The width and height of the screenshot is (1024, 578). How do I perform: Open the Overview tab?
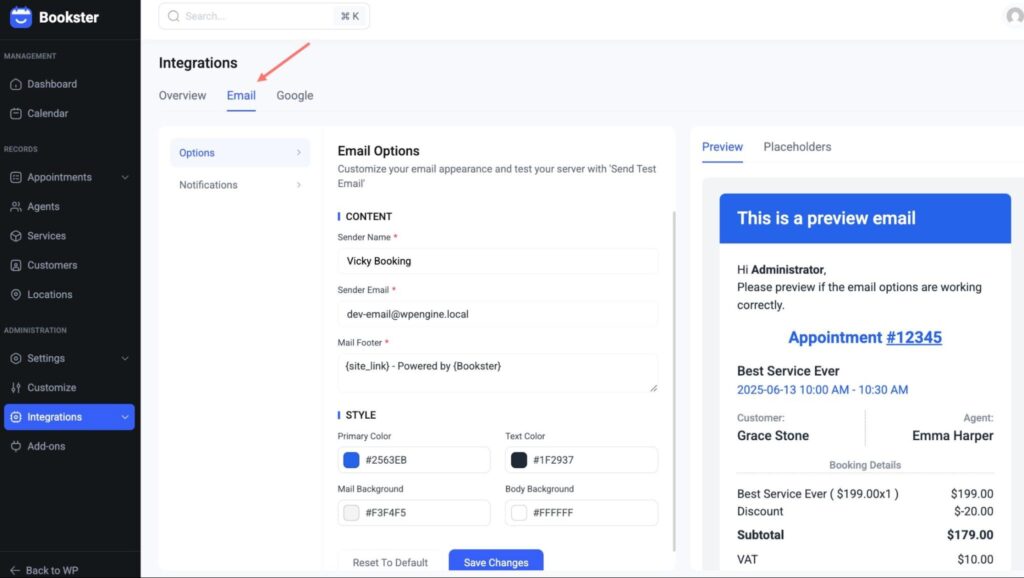pyautogui.click(x=182, y=95)
